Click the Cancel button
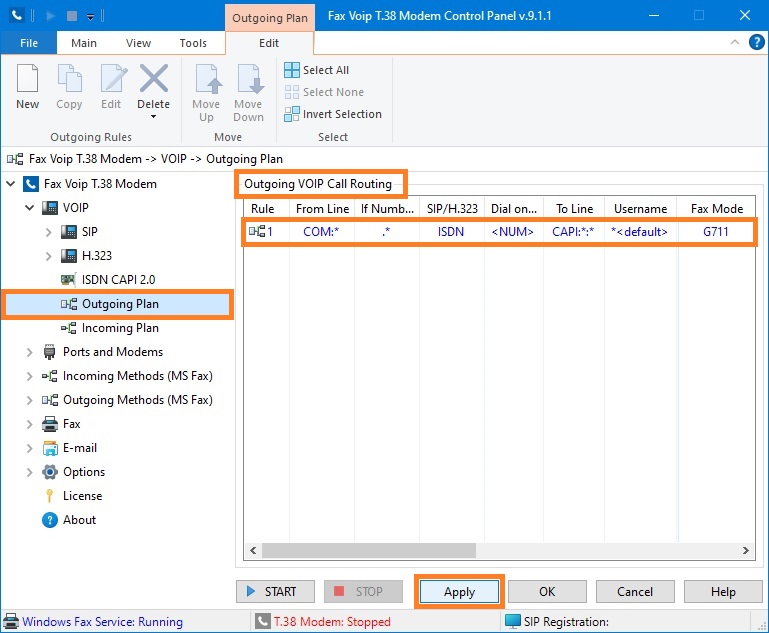This screenshot has height=633, width=769. point(635,592)
